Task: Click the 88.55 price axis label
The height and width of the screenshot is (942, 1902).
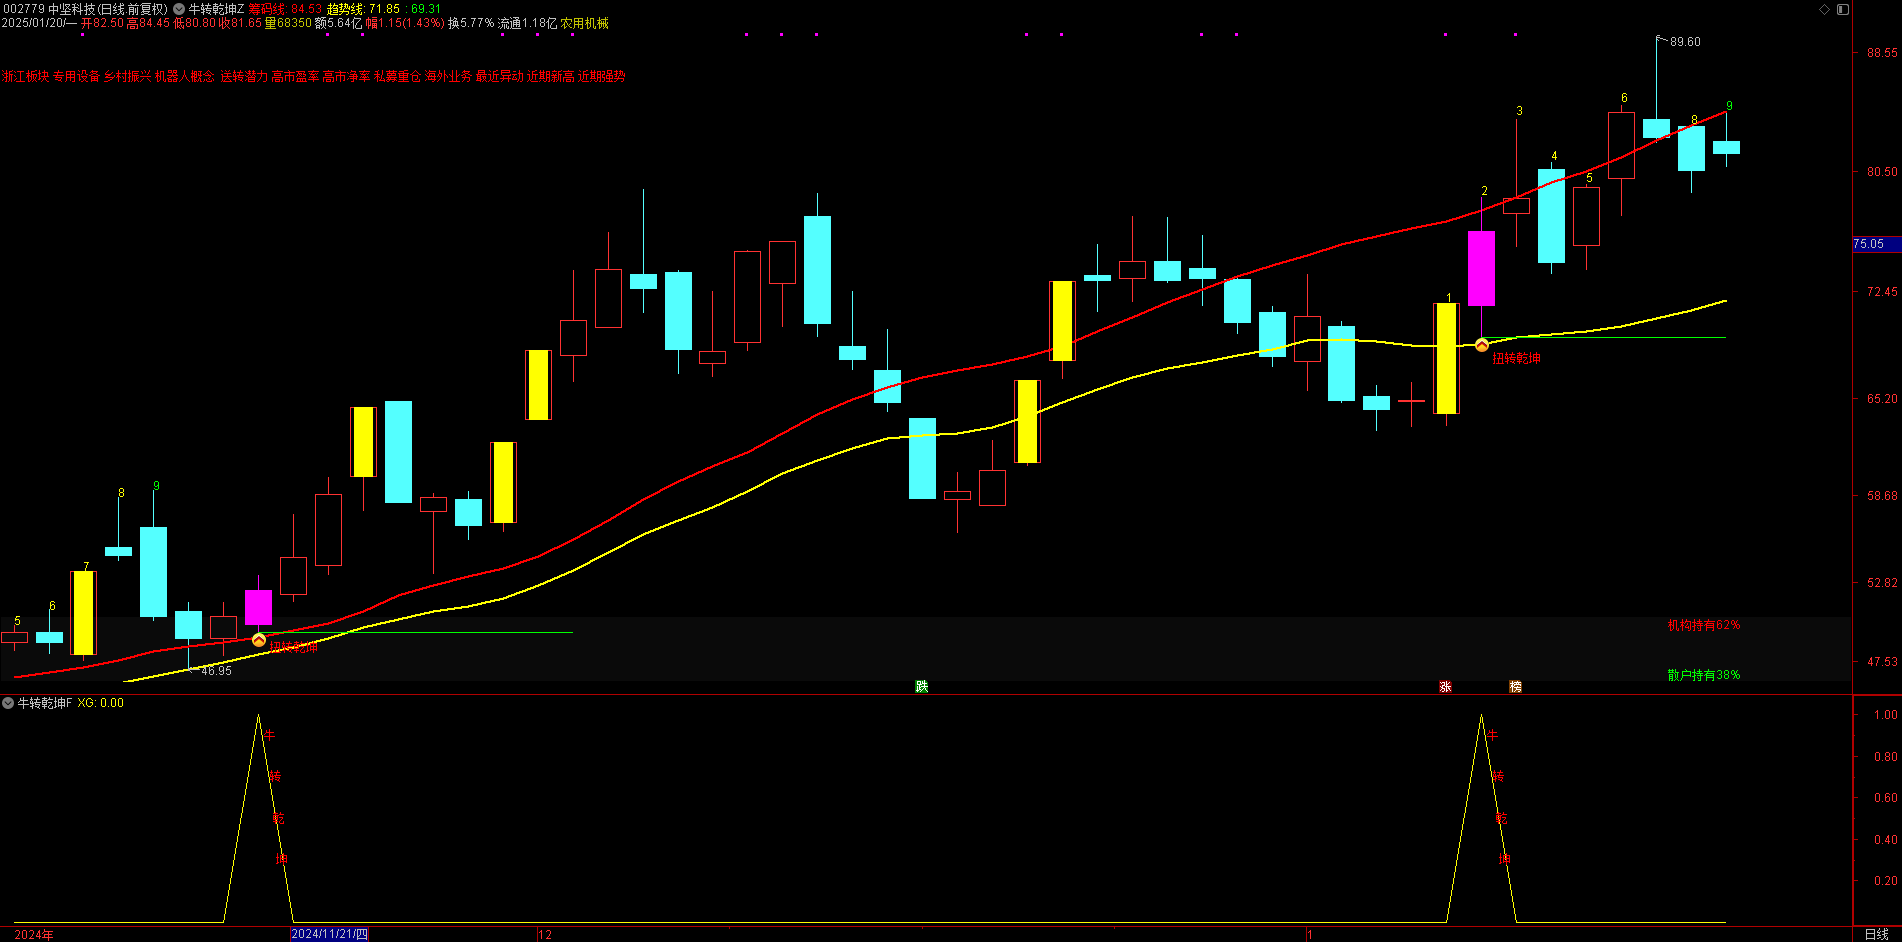Action: pyautogui.click(x=1882, y=53)
